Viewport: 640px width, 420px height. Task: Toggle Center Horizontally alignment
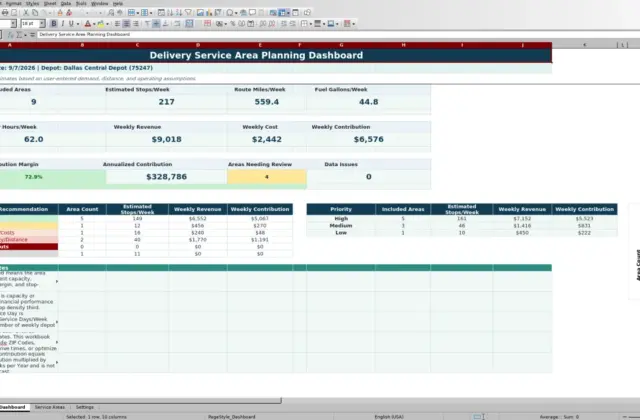127,24
